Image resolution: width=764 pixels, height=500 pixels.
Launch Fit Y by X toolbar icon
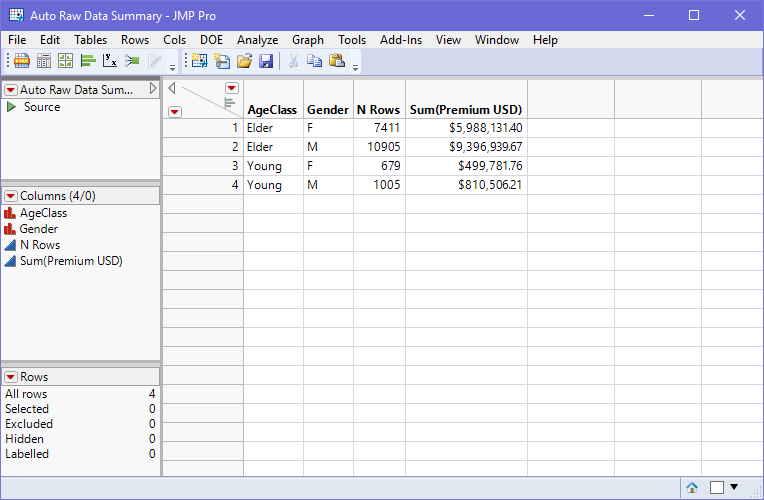pos(110,60)
